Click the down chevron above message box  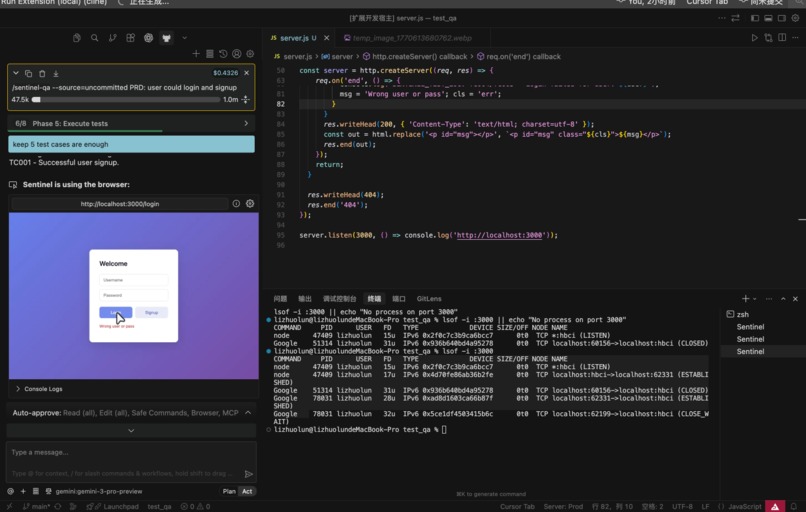[x=131, y=431]
